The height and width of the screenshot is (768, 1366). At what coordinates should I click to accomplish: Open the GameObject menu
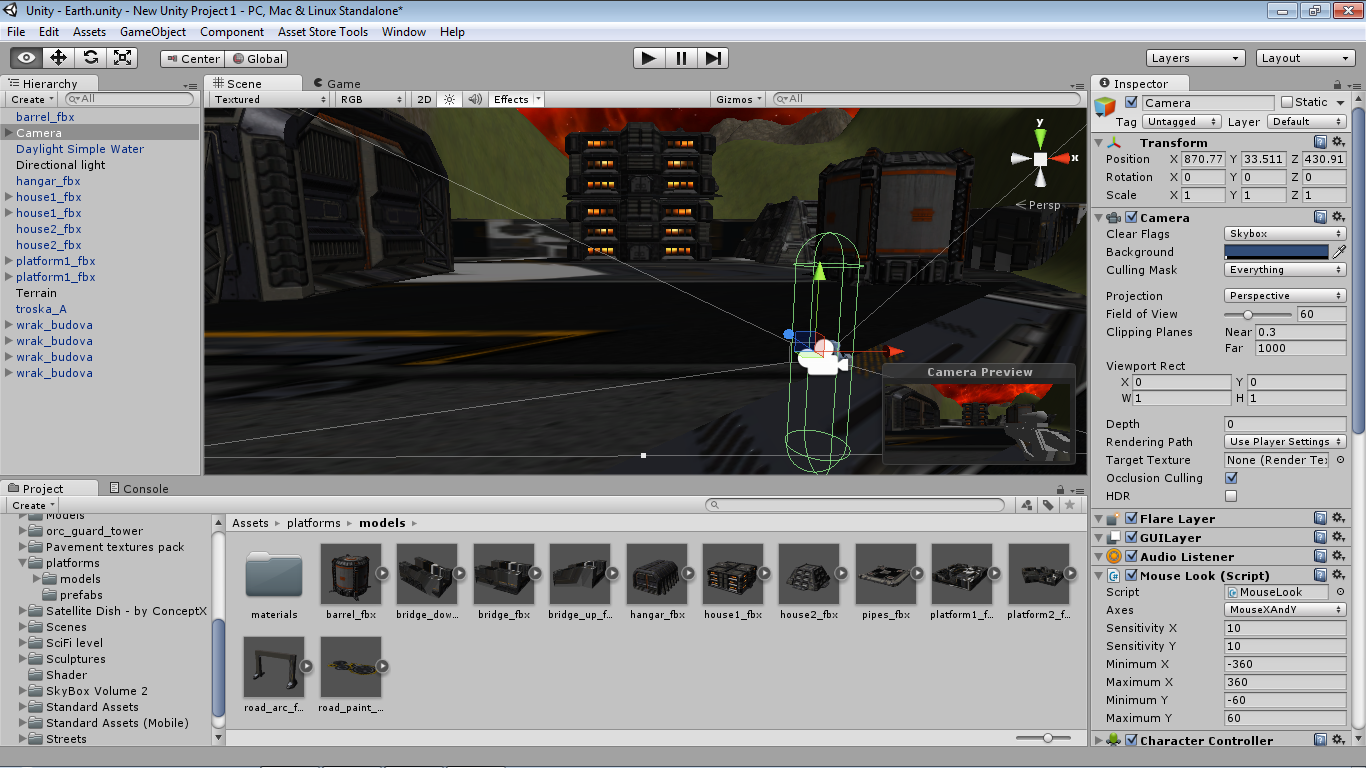click(153, 32)
